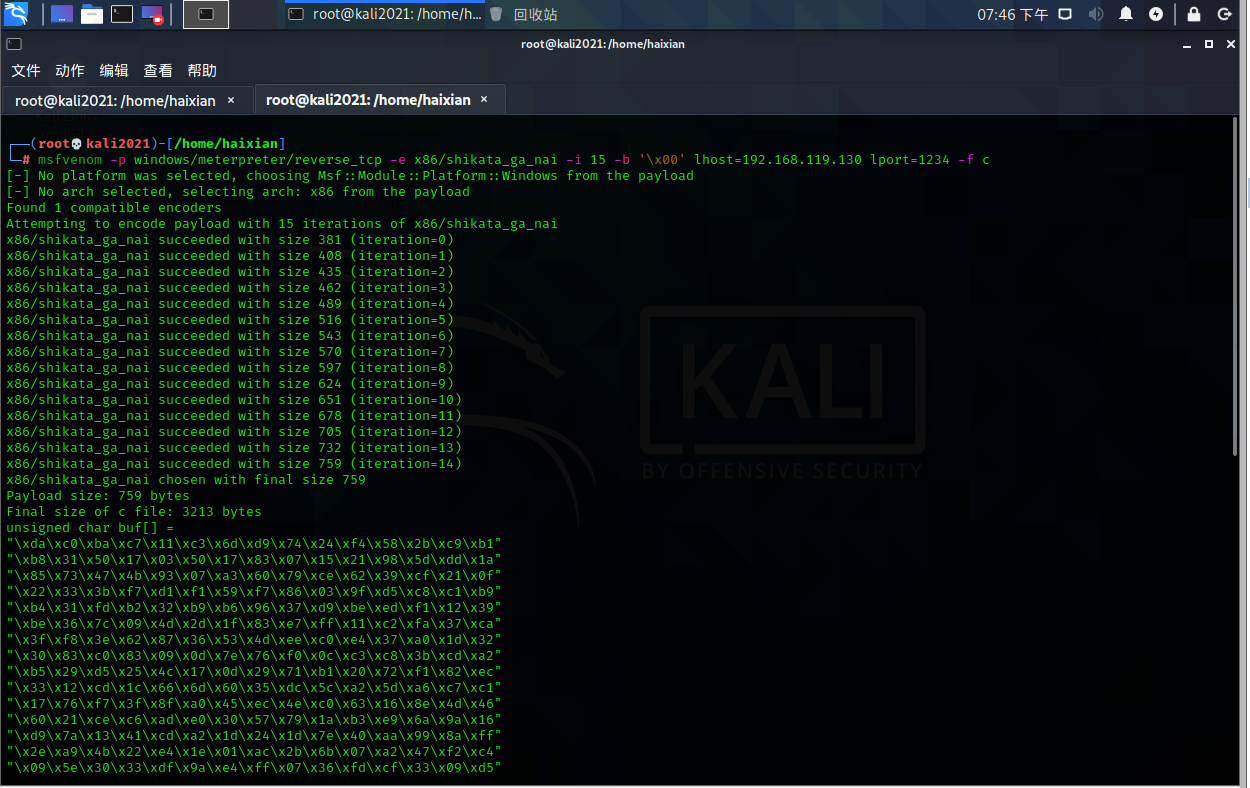
Task: Click the line ending with (iteration=14)
Action: (x=234, y=463)
